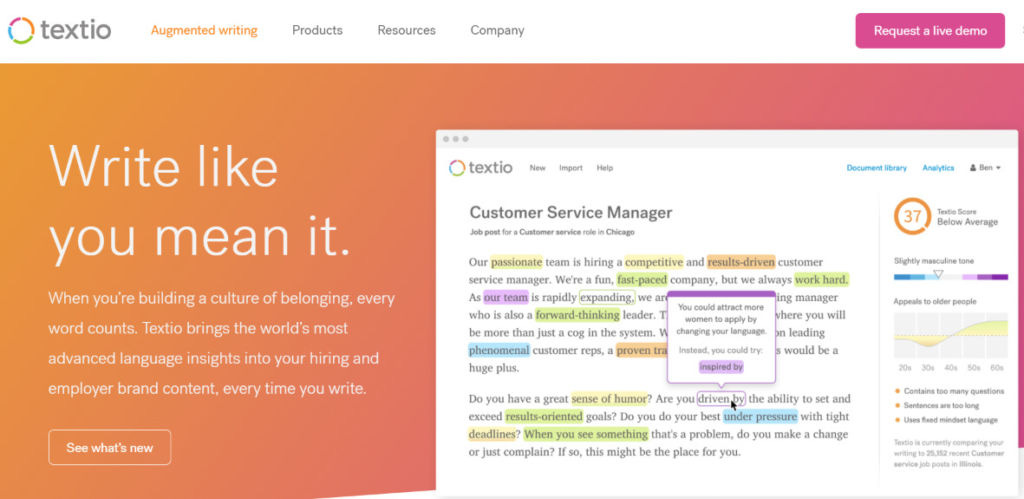This screenshot has height=499, width=1024.
Task: Click highlighted phrase results-oriented
Action: (x=543, y=416)
